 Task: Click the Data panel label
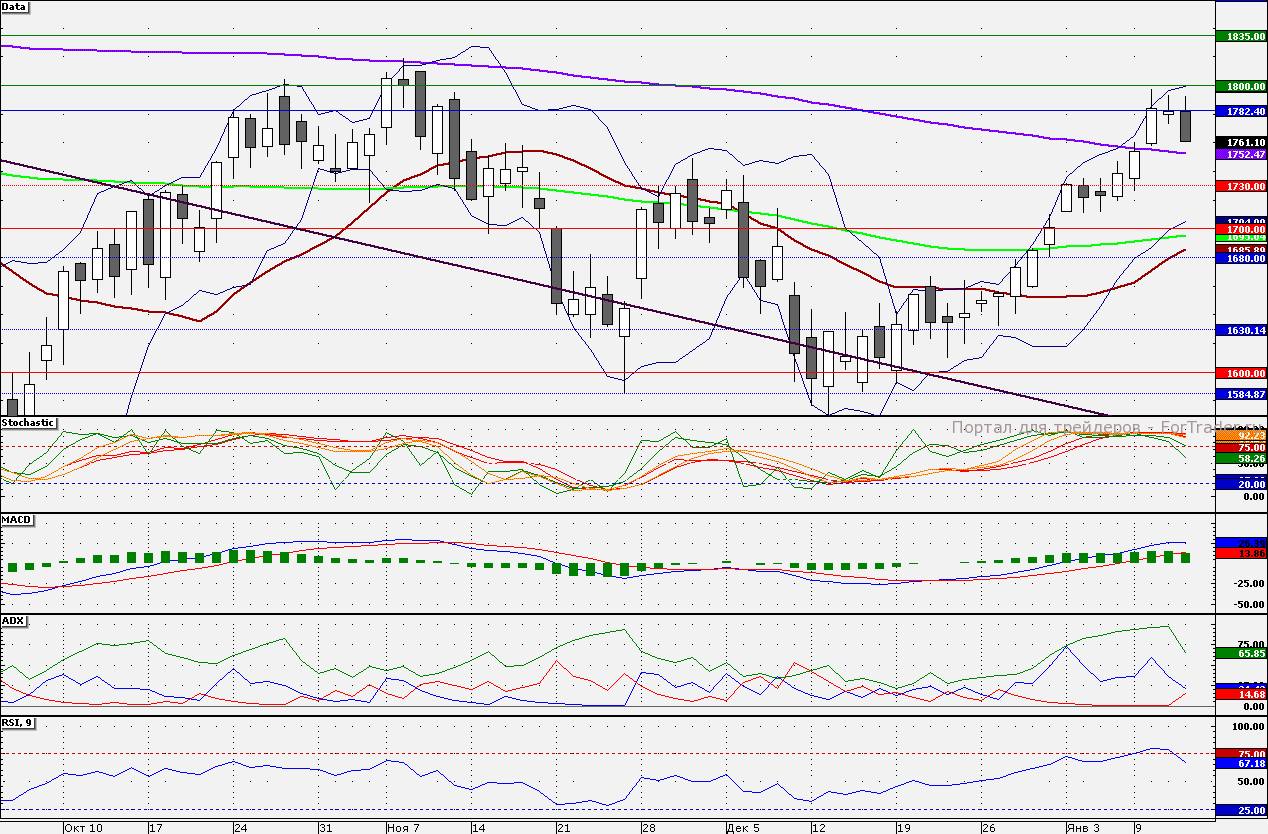[15, 7]
